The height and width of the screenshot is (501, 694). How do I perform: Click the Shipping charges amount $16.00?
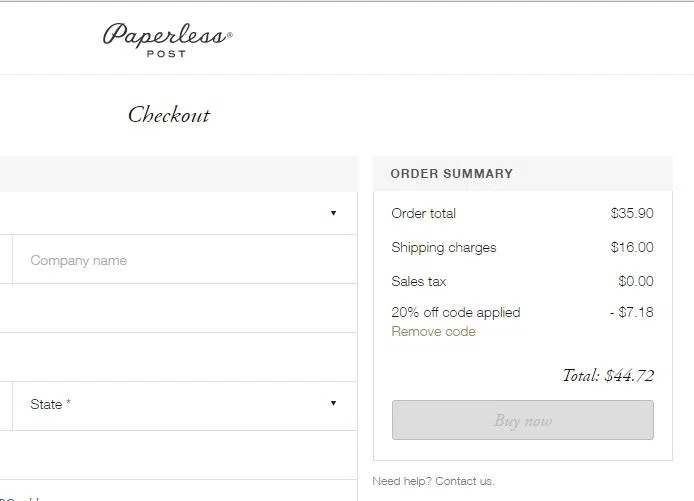(632, 247)
